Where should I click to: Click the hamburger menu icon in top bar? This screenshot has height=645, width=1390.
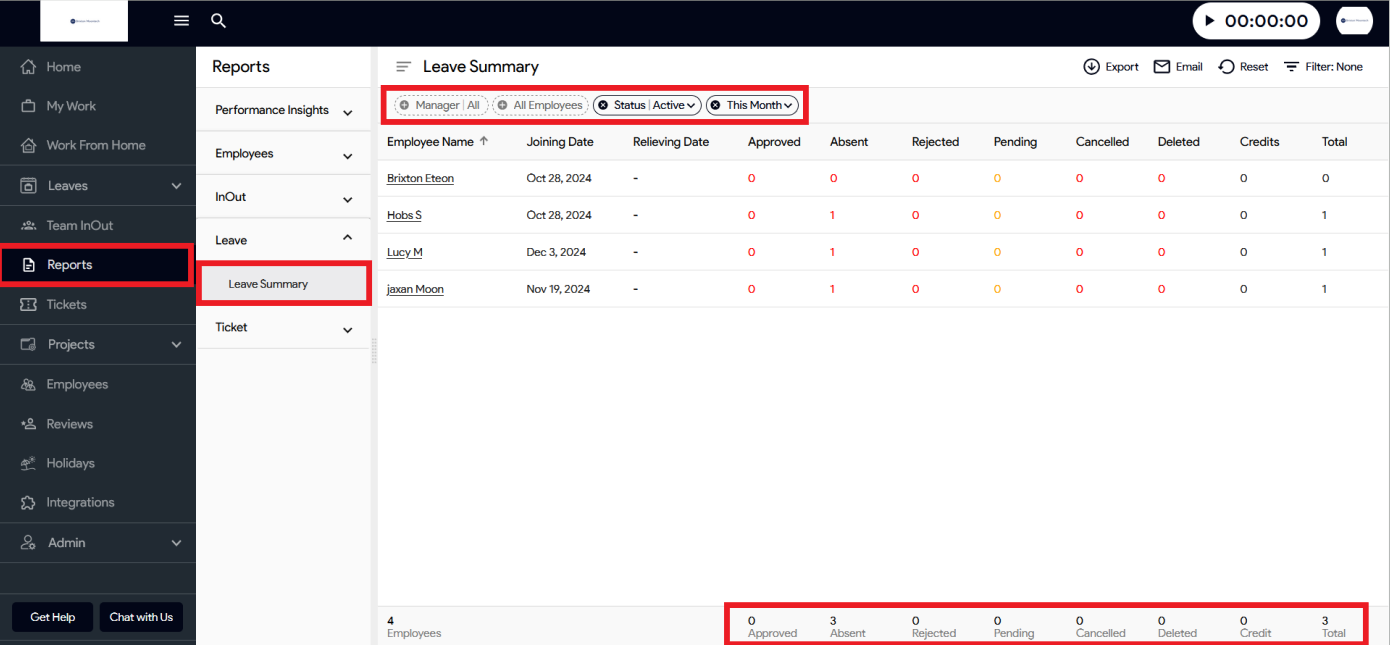(181, 21)
